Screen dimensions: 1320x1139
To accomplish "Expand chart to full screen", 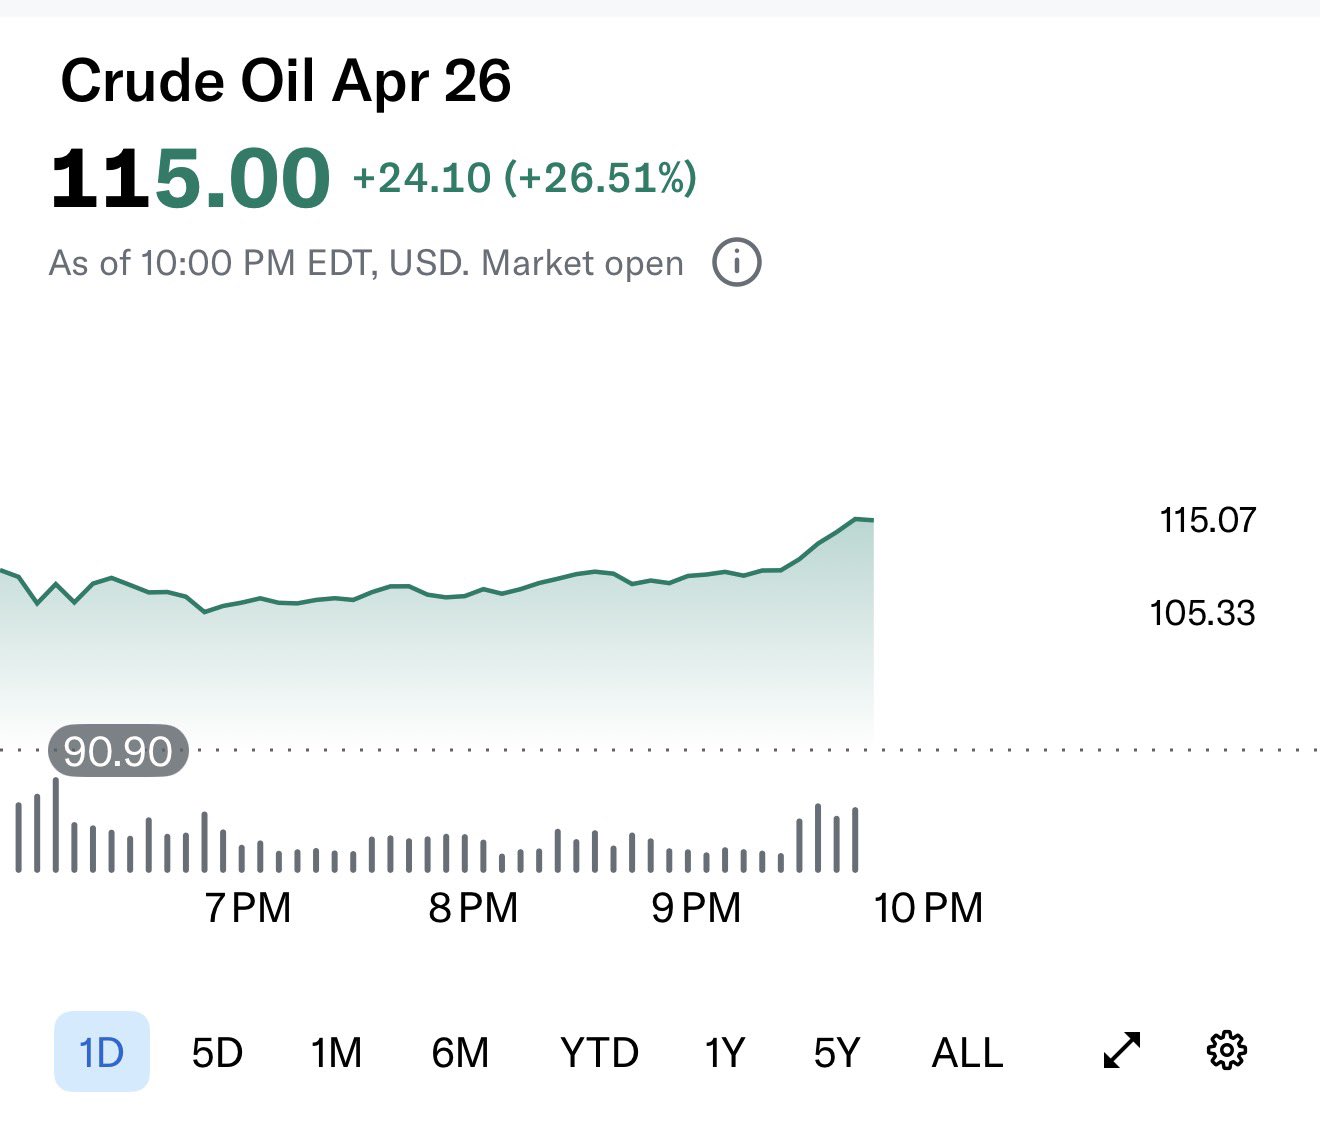I will point(1122,1050).
